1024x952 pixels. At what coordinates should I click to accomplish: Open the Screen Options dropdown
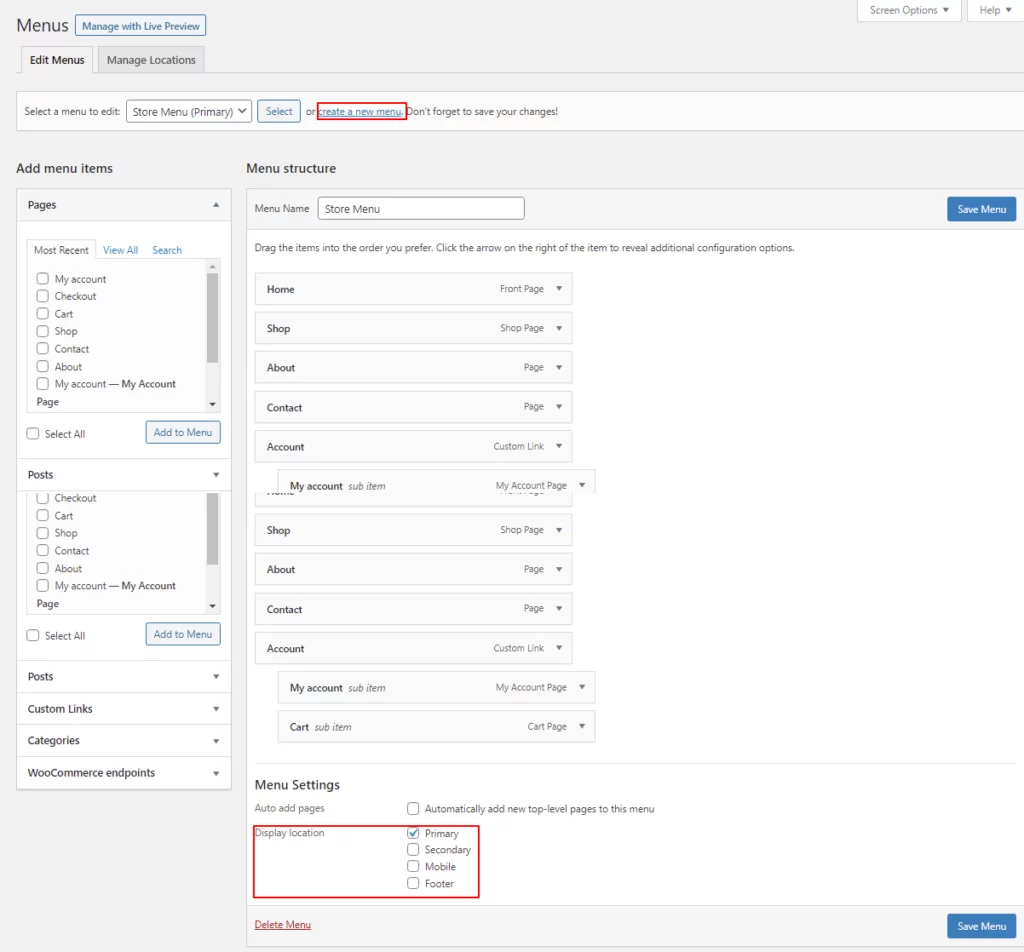point(909,11)
